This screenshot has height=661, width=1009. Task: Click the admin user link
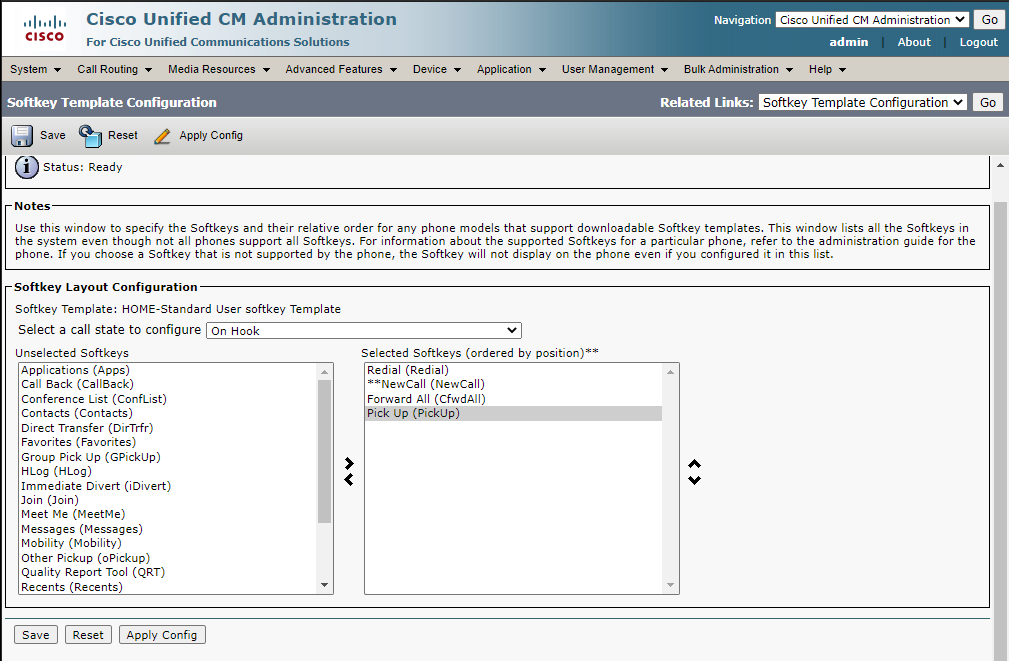coord(848,42)
